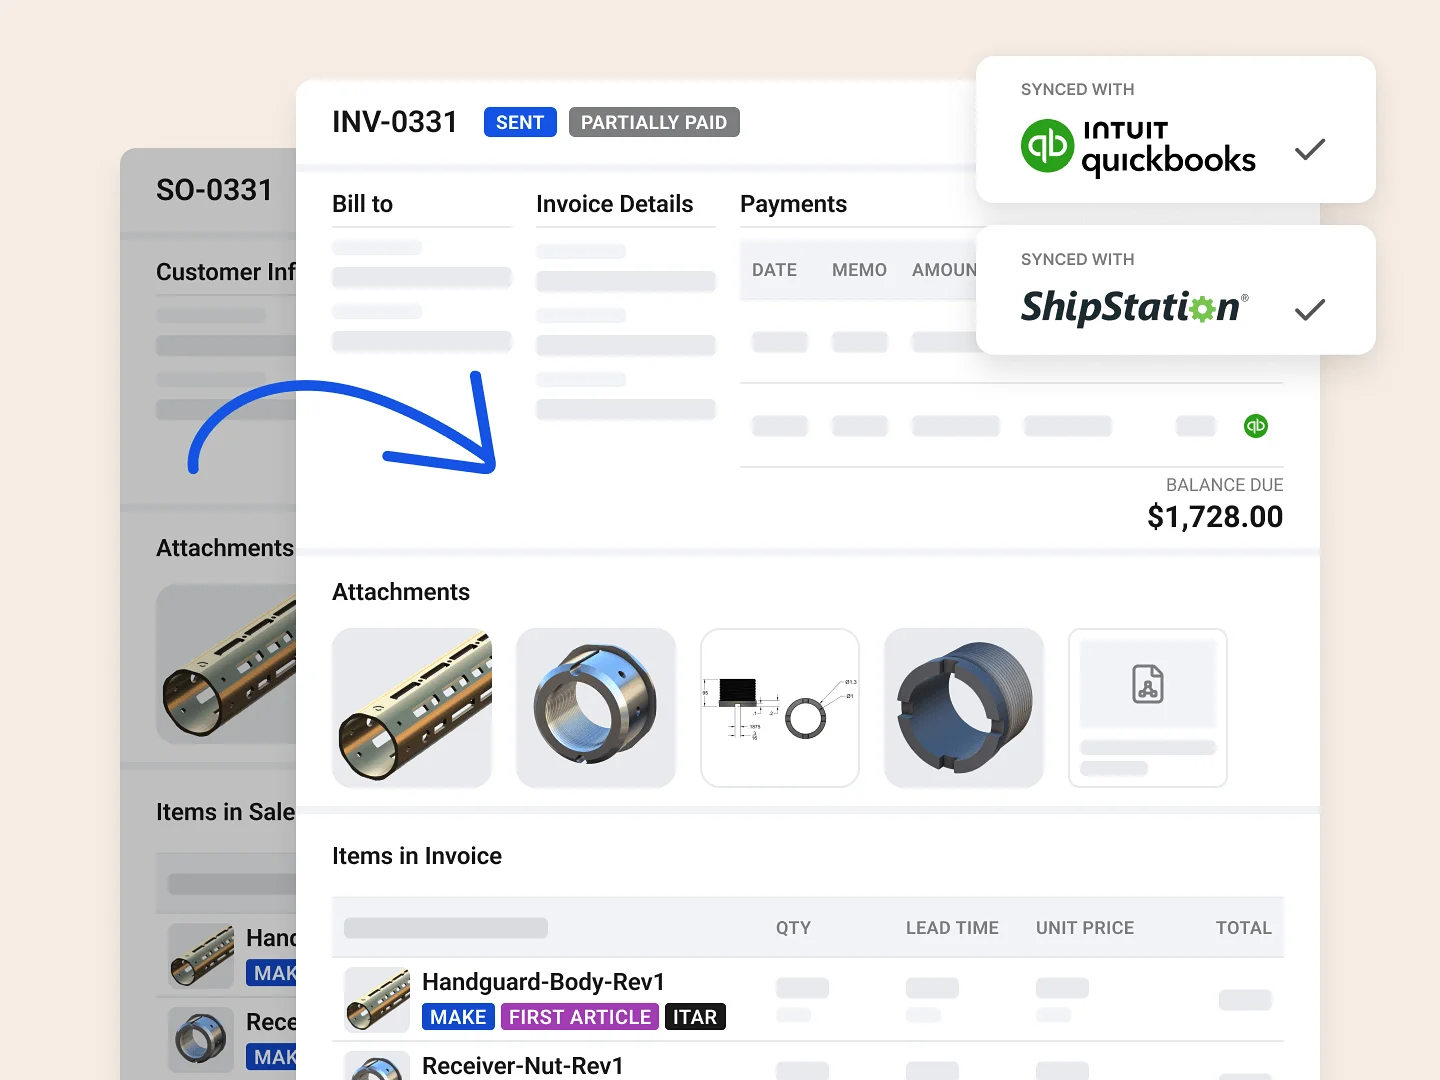Click the Intuit QuickBooks logo
Viewport: 1440px width, 1080px height.
1138,148
